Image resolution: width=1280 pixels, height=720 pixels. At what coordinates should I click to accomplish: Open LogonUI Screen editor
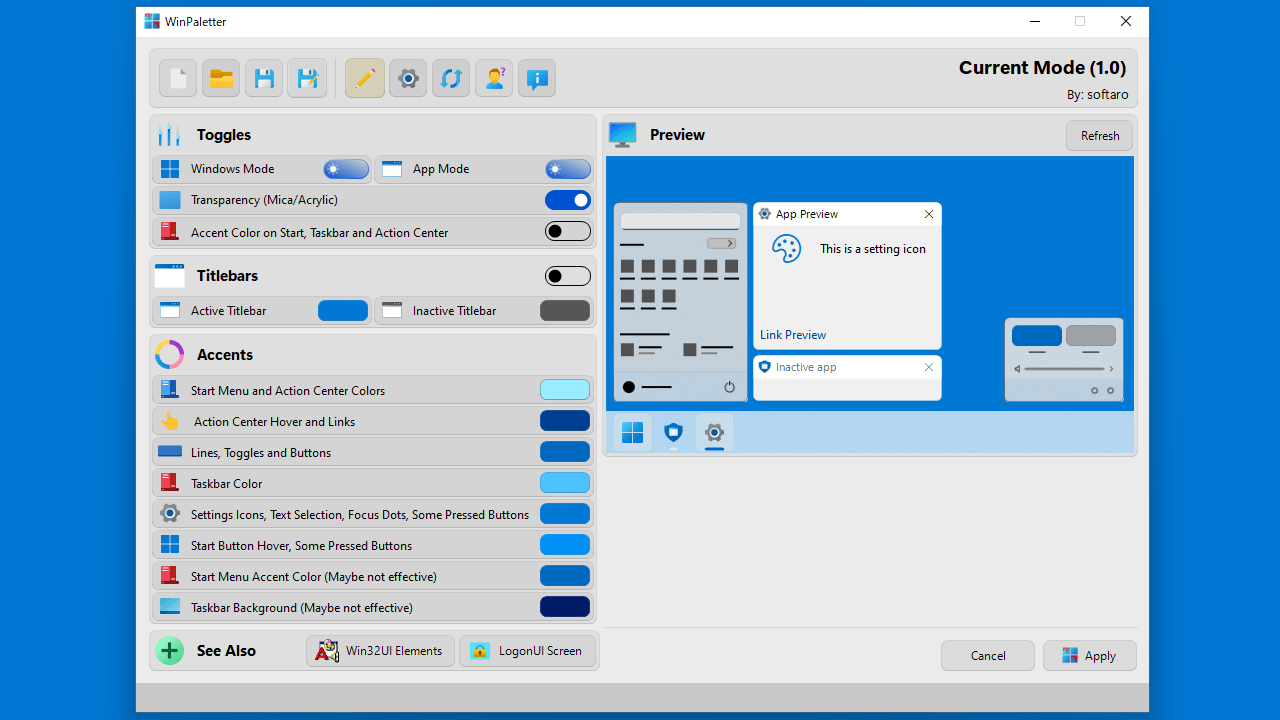528,651
